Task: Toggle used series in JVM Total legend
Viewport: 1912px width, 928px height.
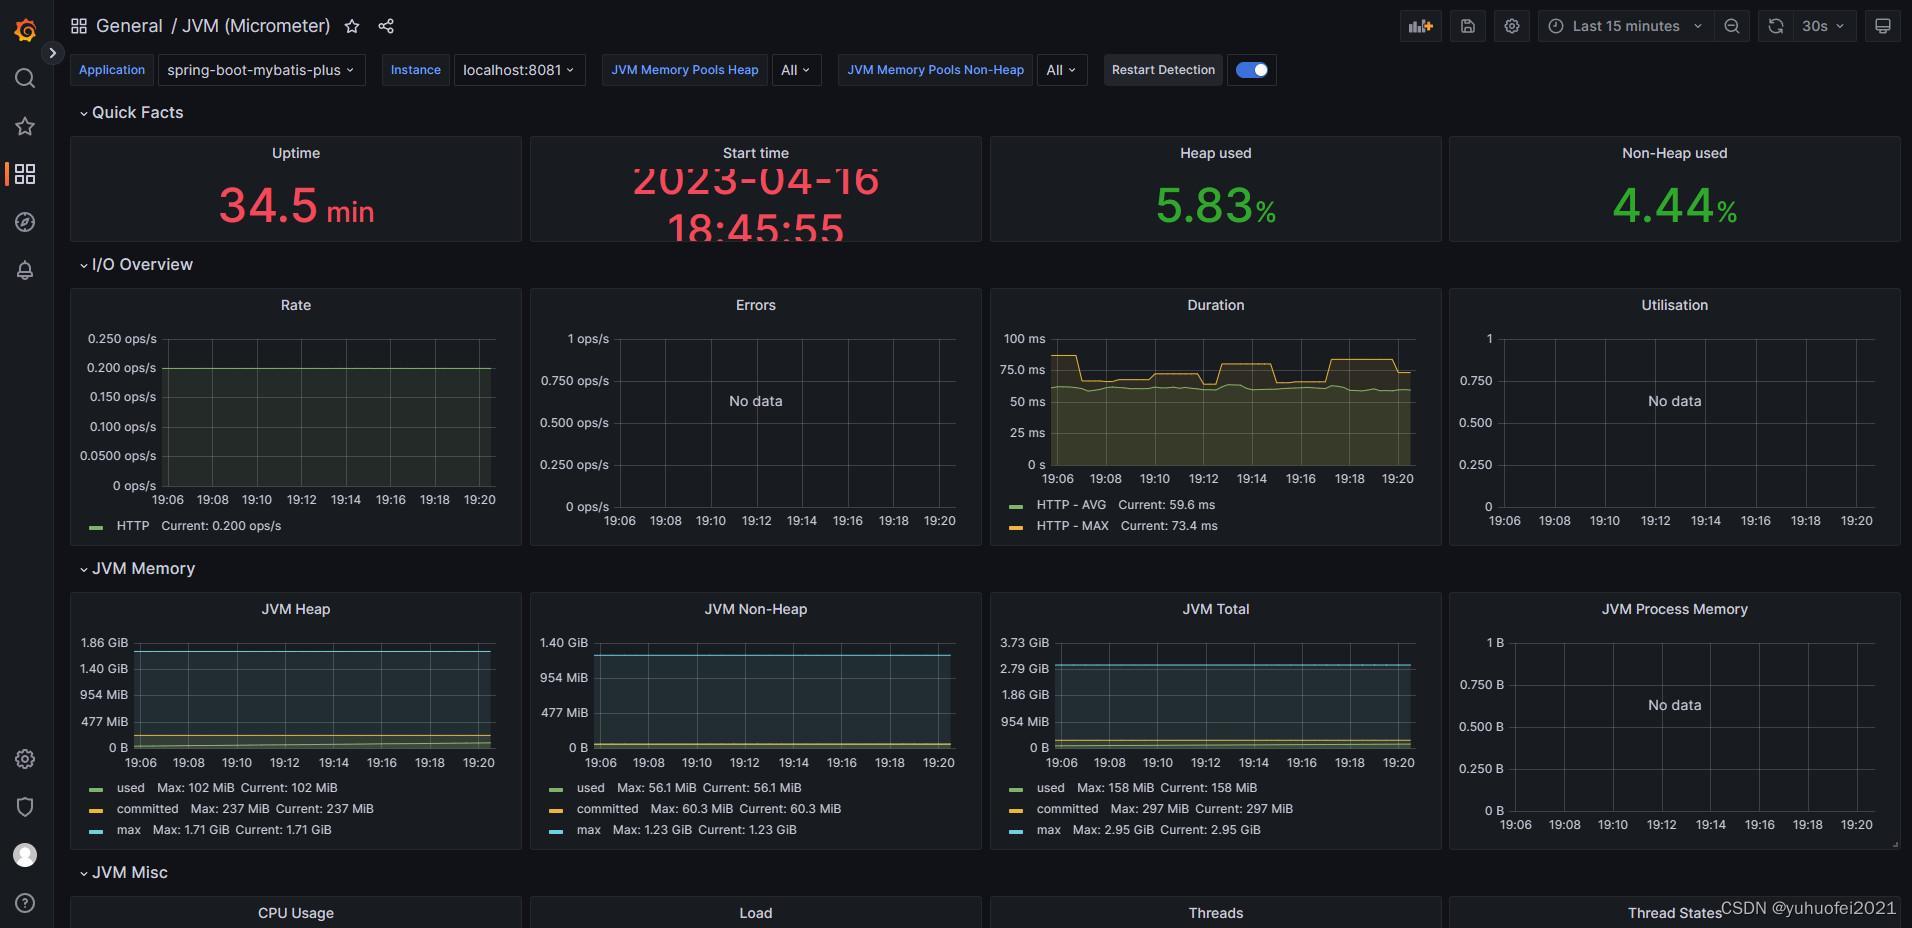Action: pos(1051,788)
